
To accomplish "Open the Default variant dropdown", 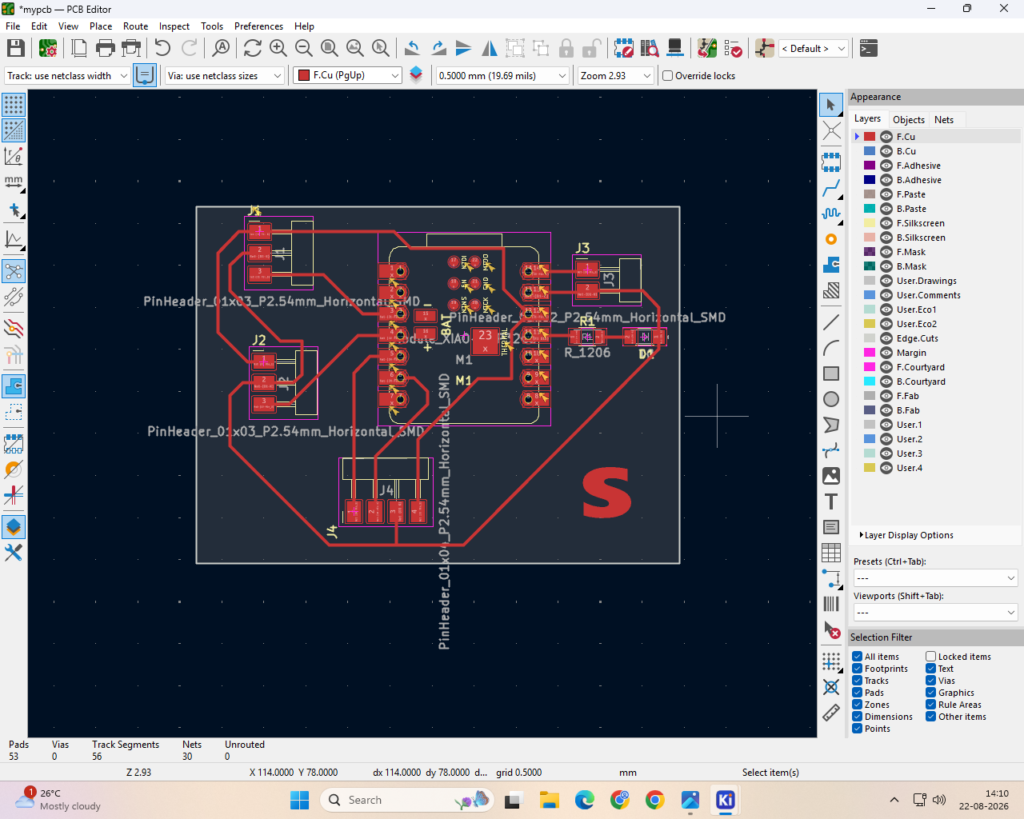I will (x=813, y=48).
